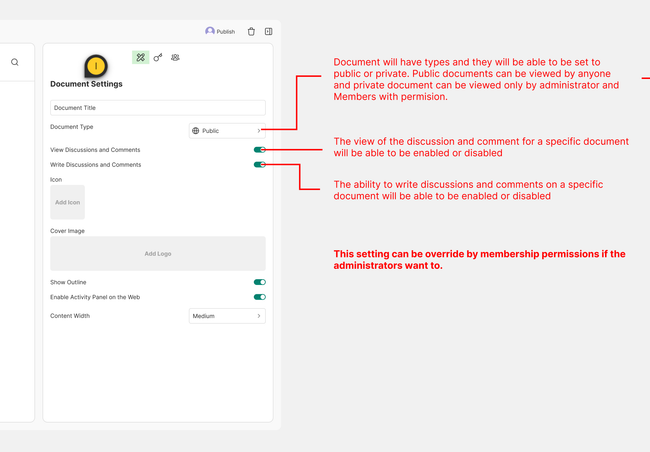This screenshot has width=650, height=452.
Task: Click the Document Title input field
Action: pos(157,107)
